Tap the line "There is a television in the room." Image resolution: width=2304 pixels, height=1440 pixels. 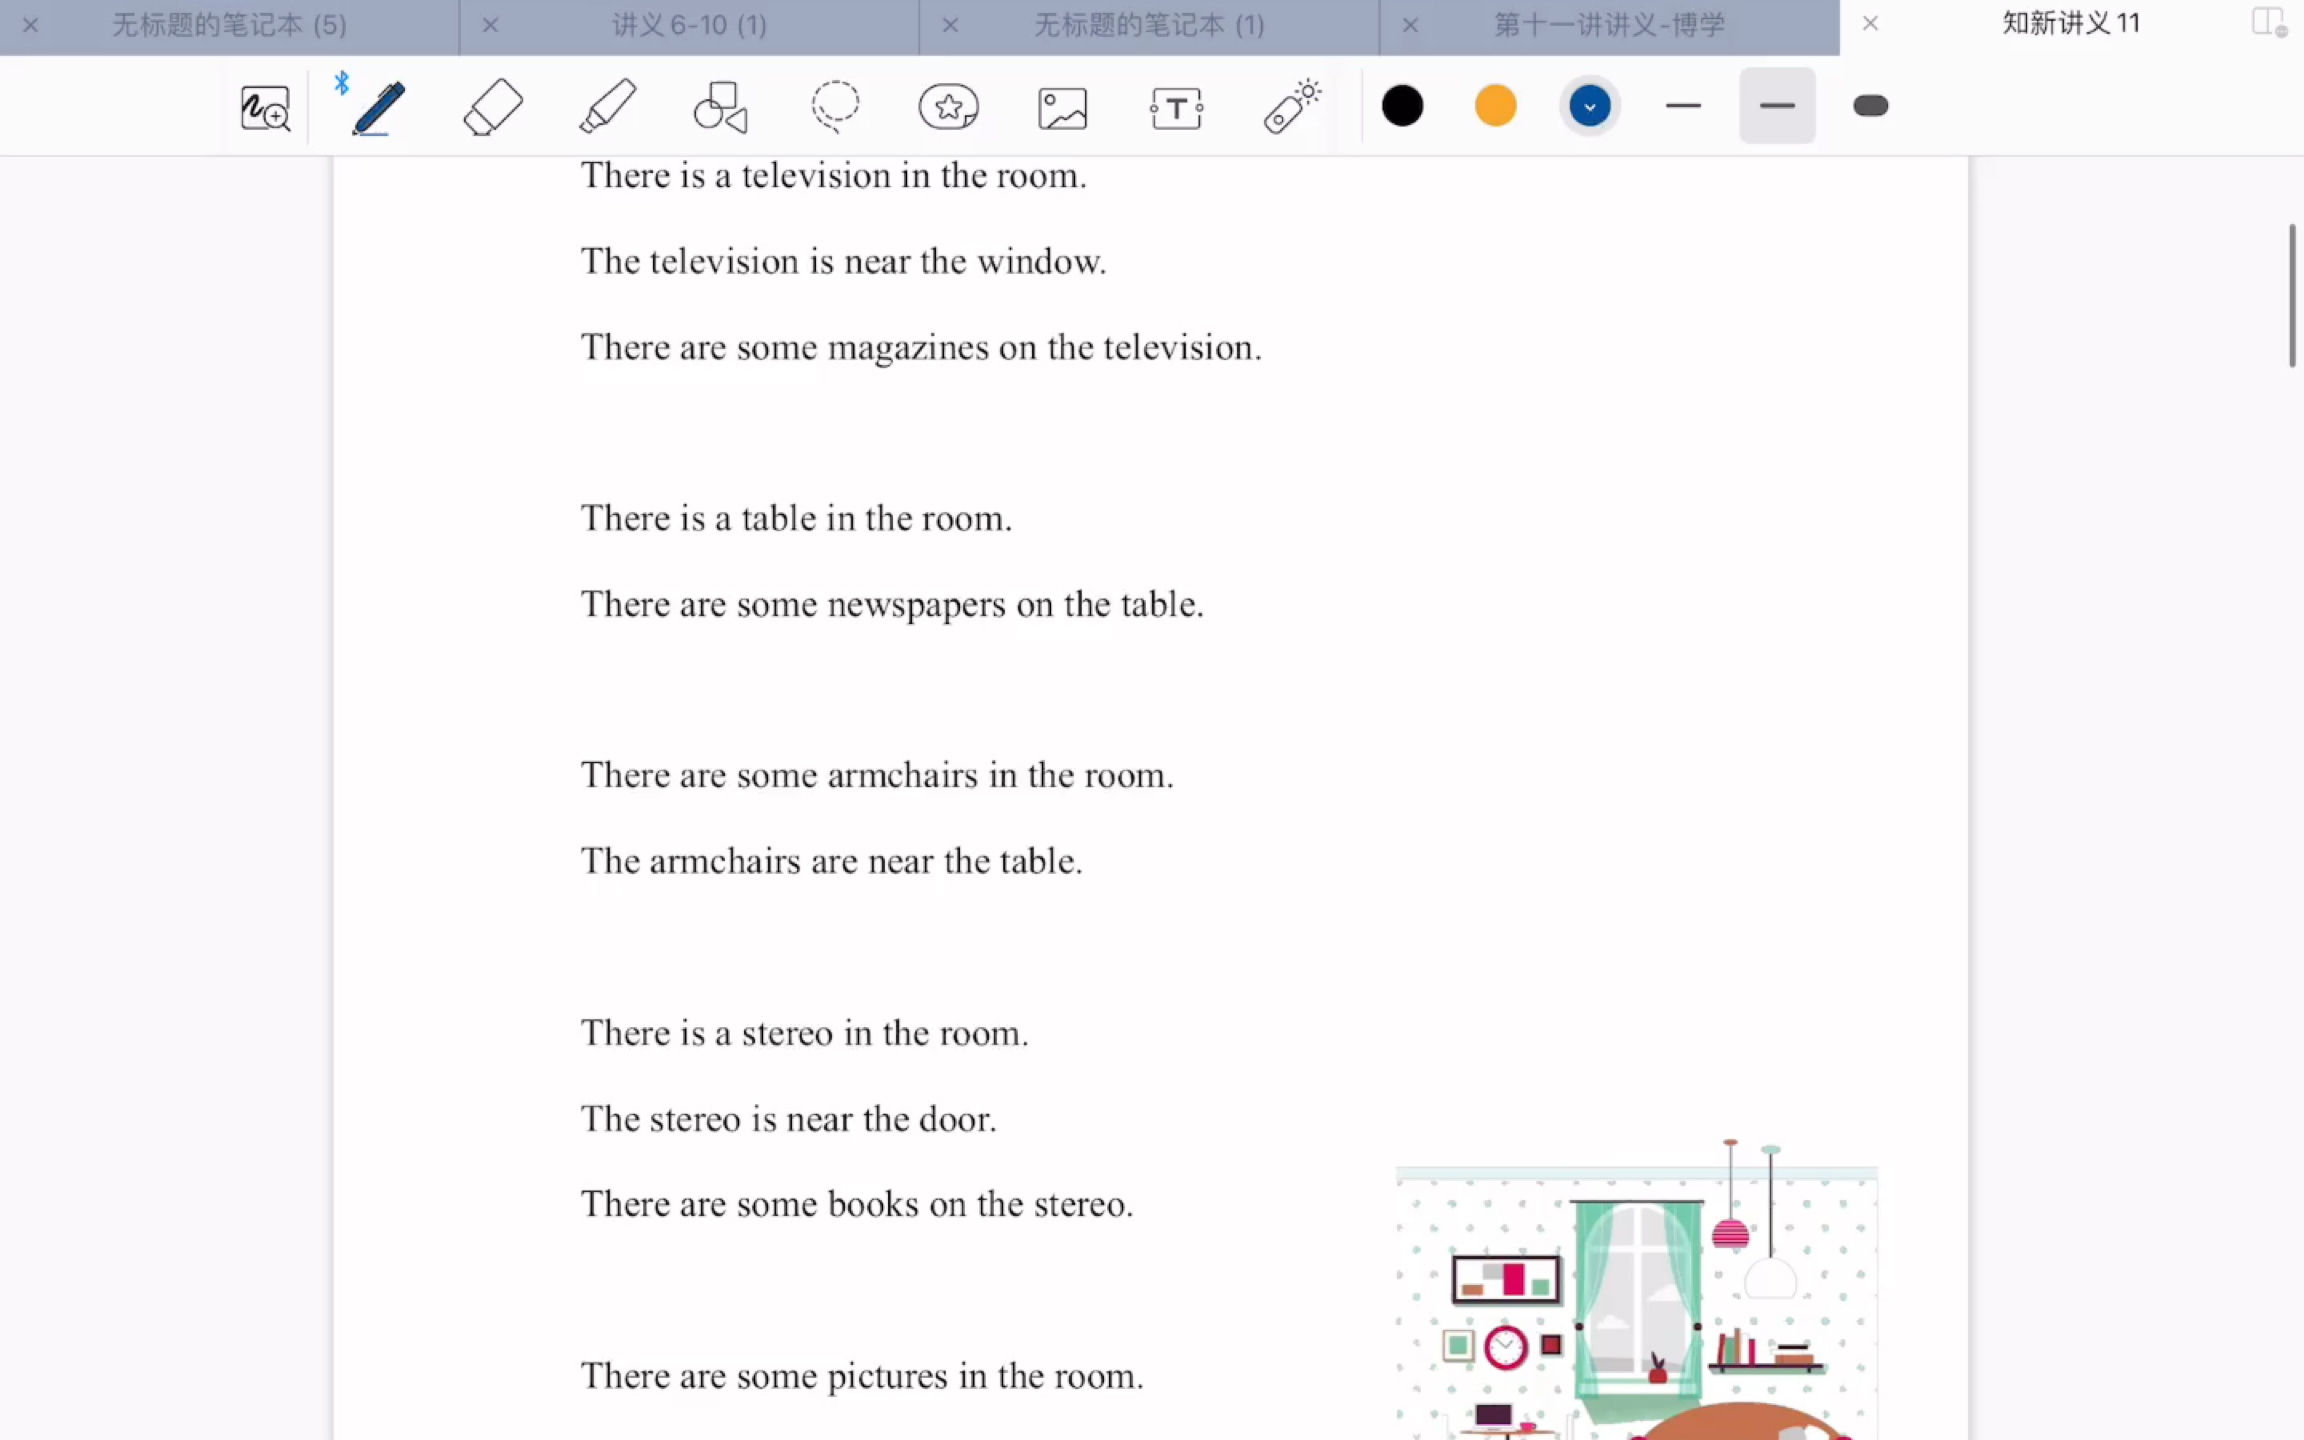click(x=833, y=176)
